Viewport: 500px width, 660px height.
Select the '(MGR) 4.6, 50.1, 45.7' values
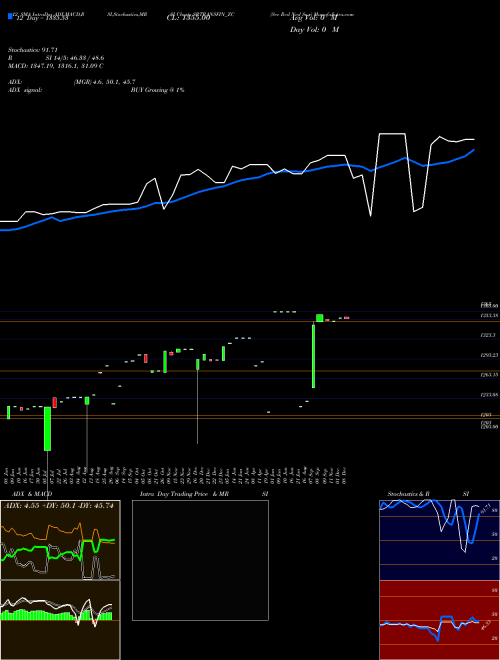point(104,82)
